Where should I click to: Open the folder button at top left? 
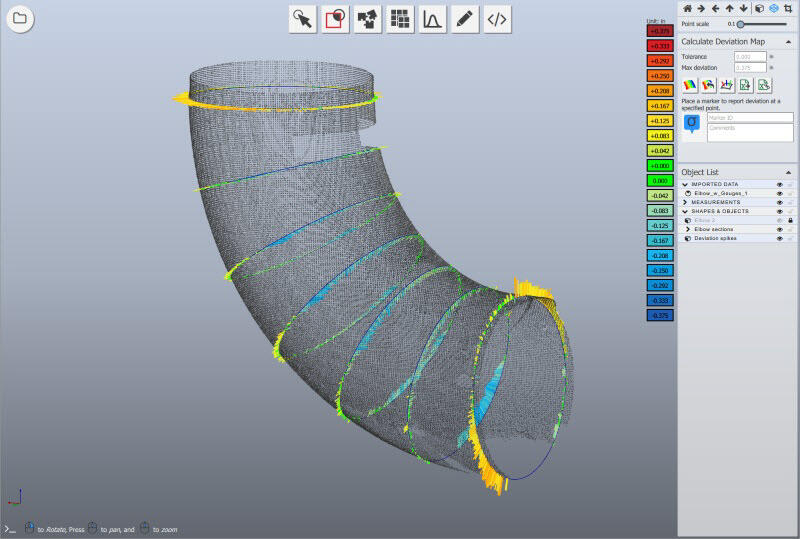point(20,18)
